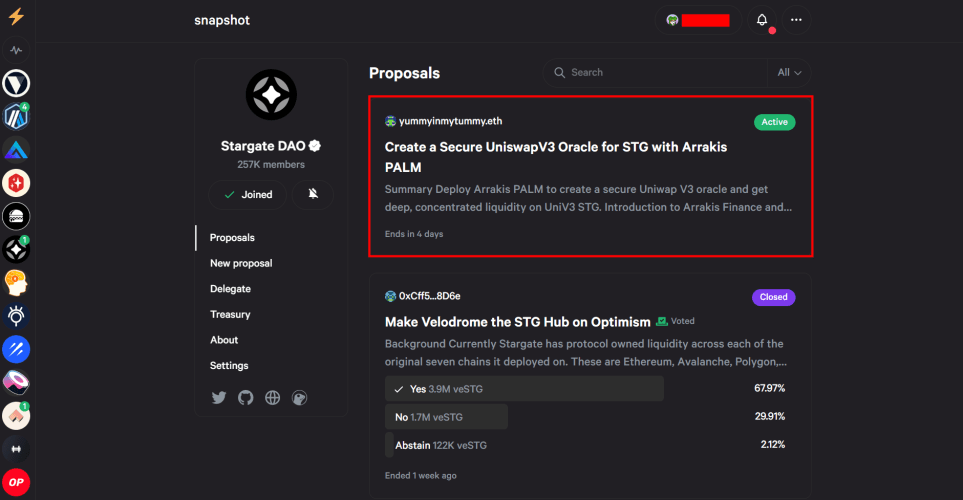Screen dimensions: 963x500
Task: Select About in the space menu
Action: [224, 340]
